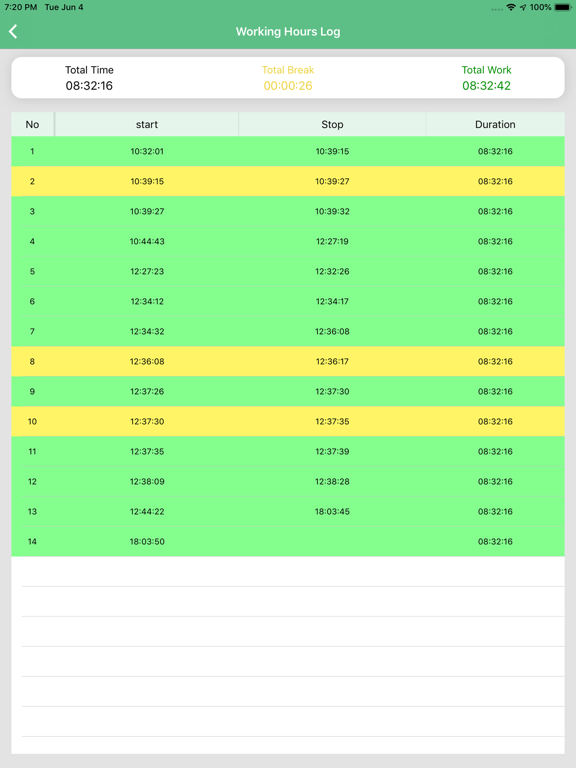
Task: Click duration cell of row 7
Action: [x=495, y=332]
